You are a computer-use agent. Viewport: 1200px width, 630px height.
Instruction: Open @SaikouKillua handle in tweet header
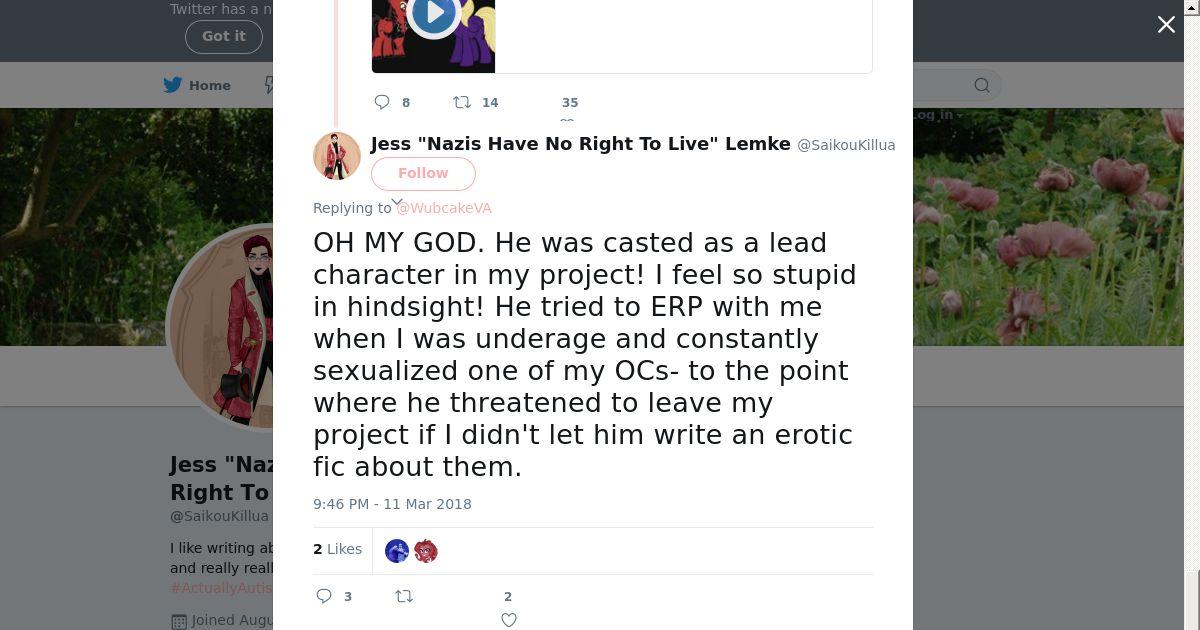point(846,145)
